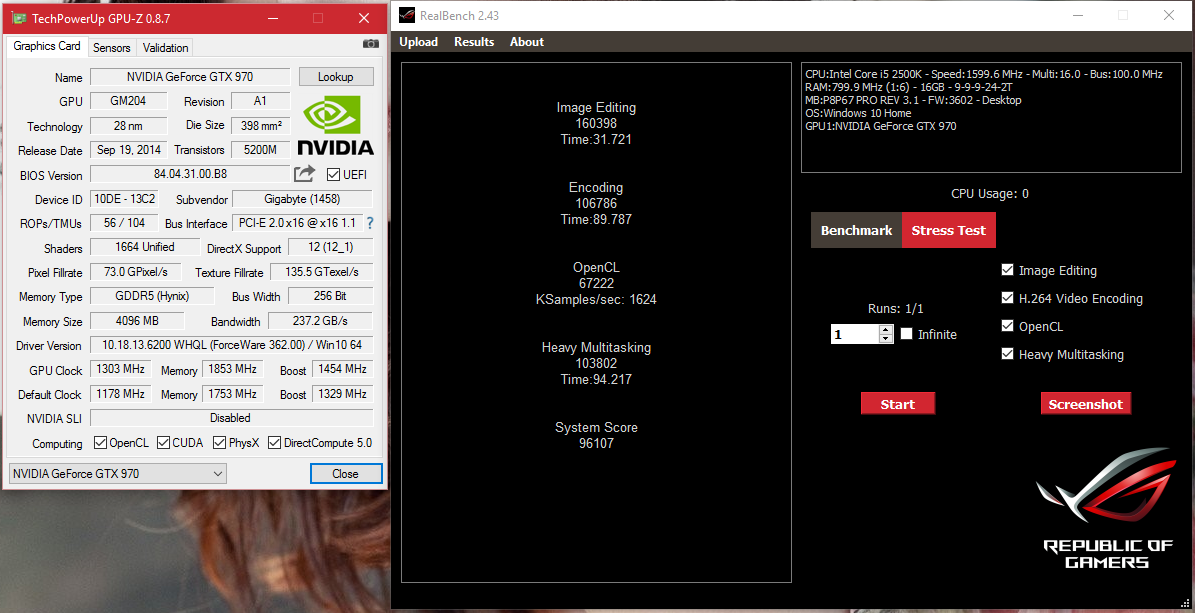1195x613 pixels.
Task: Click the Bandwidth 237.2 GB/s field
Action: pos(320,321)
